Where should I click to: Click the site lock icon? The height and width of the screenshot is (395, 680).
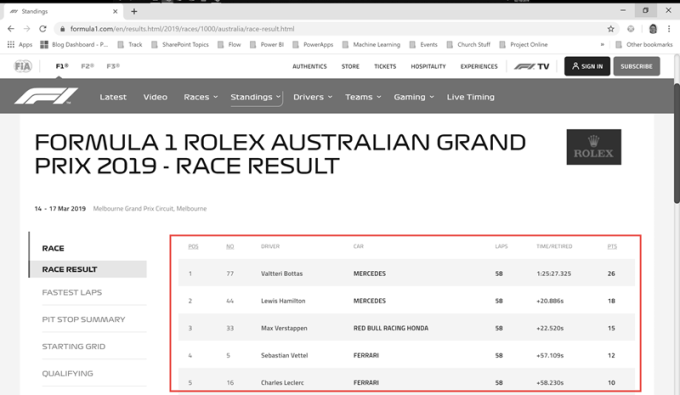pos(62,29)
